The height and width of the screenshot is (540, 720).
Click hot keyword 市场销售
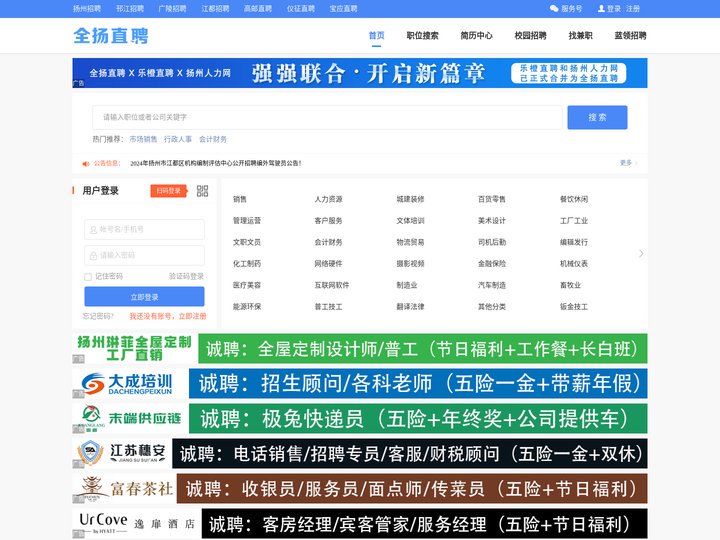143,139
